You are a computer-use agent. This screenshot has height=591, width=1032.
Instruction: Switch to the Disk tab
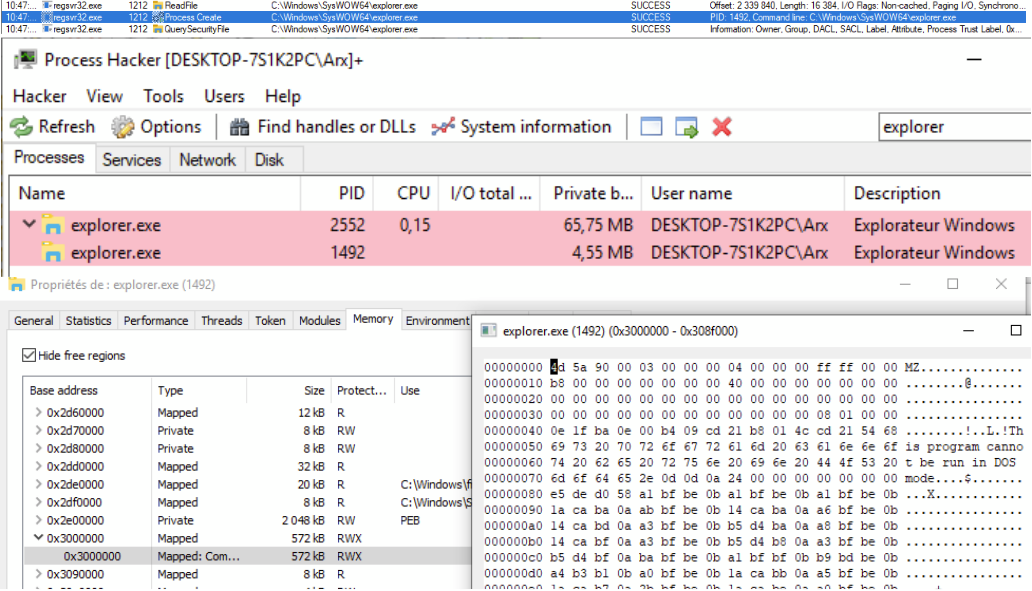269,160
